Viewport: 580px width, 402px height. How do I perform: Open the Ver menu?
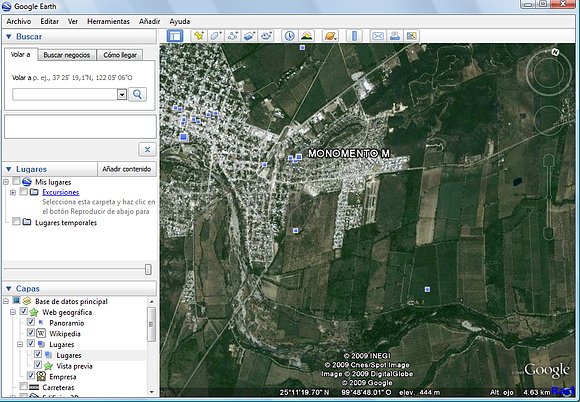(73, 21)
